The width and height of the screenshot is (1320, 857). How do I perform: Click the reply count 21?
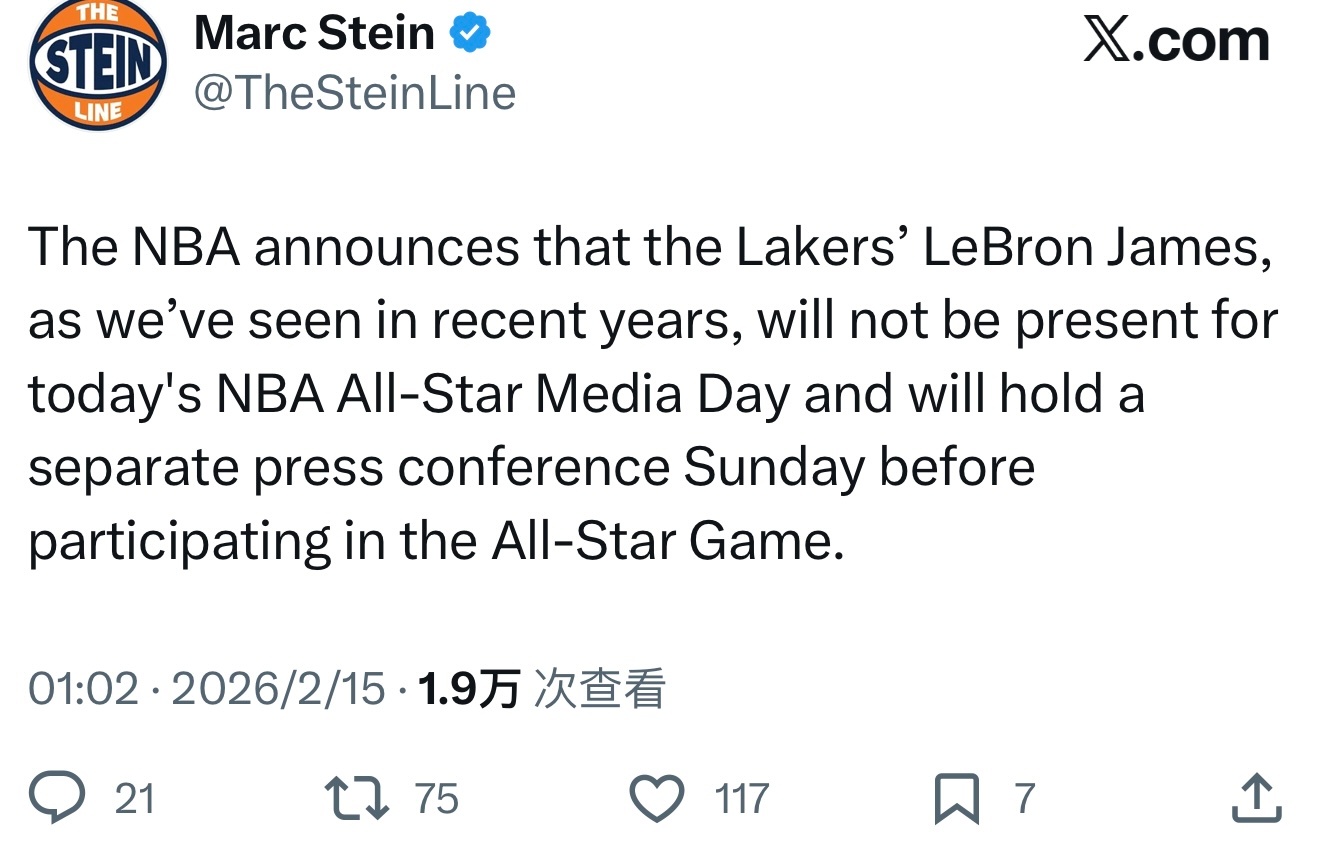pyautogui.click(x=135, y=799)
